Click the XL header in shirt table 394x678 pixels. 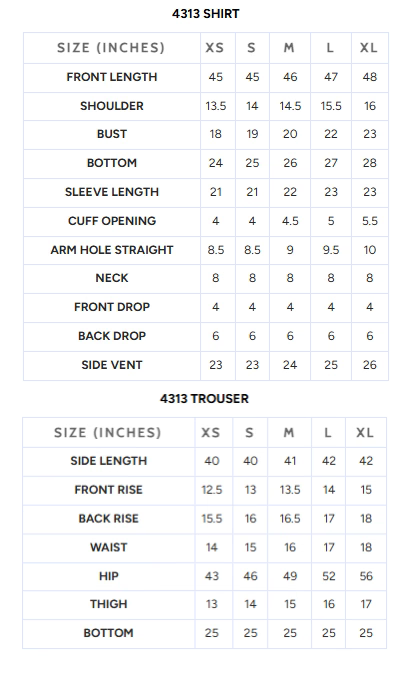click(x=369, y=48)
